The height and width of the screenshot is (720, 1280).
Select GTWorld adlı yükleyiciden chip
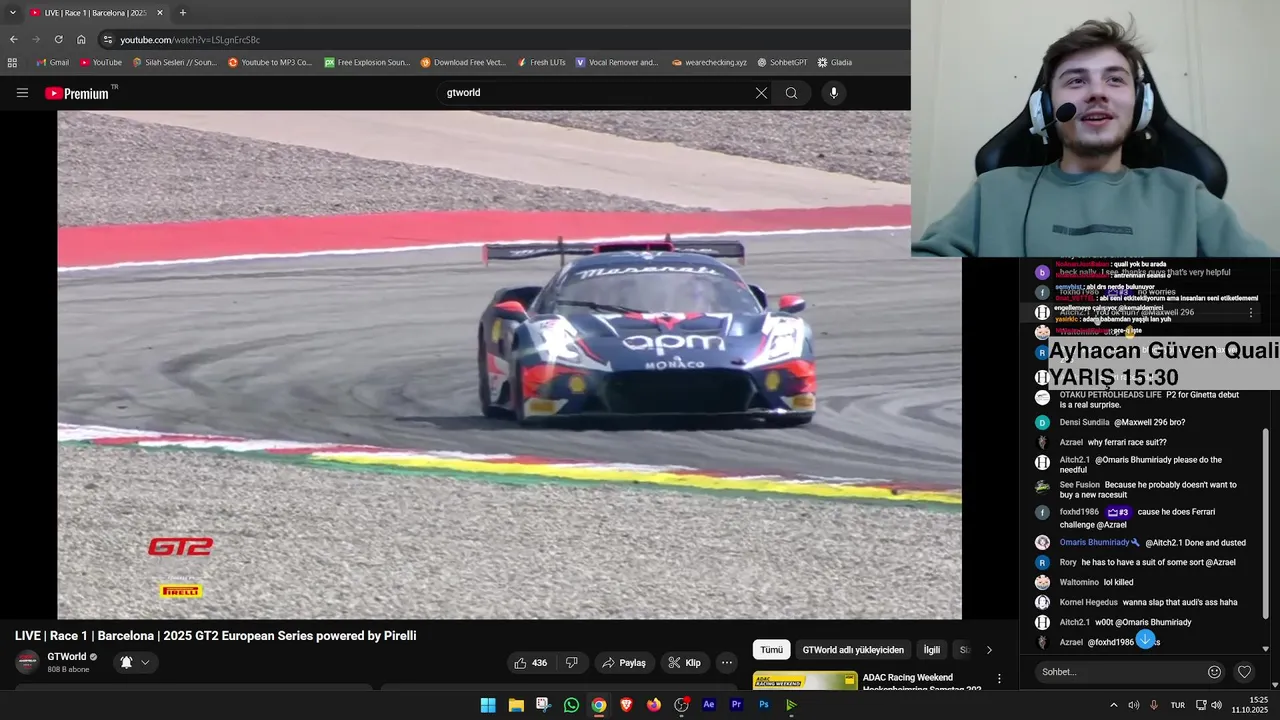[853, 650]
